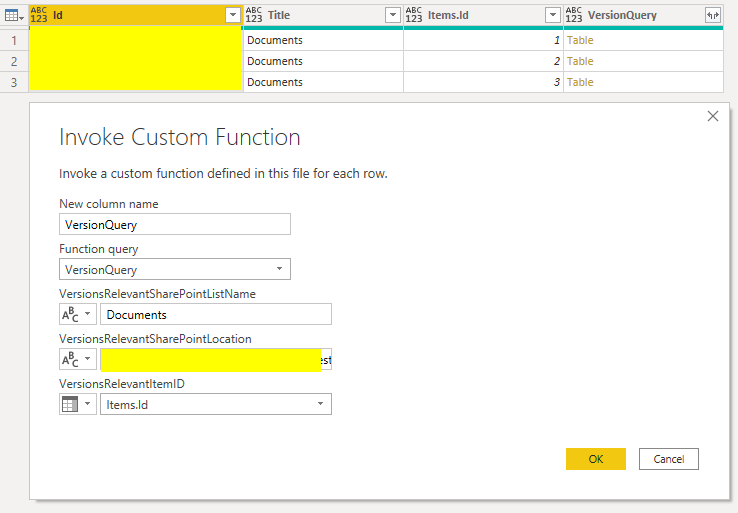Viewport: 738px width, 513px height.
Task: Click the SharePointLocation text field
Action: (216, 359)
